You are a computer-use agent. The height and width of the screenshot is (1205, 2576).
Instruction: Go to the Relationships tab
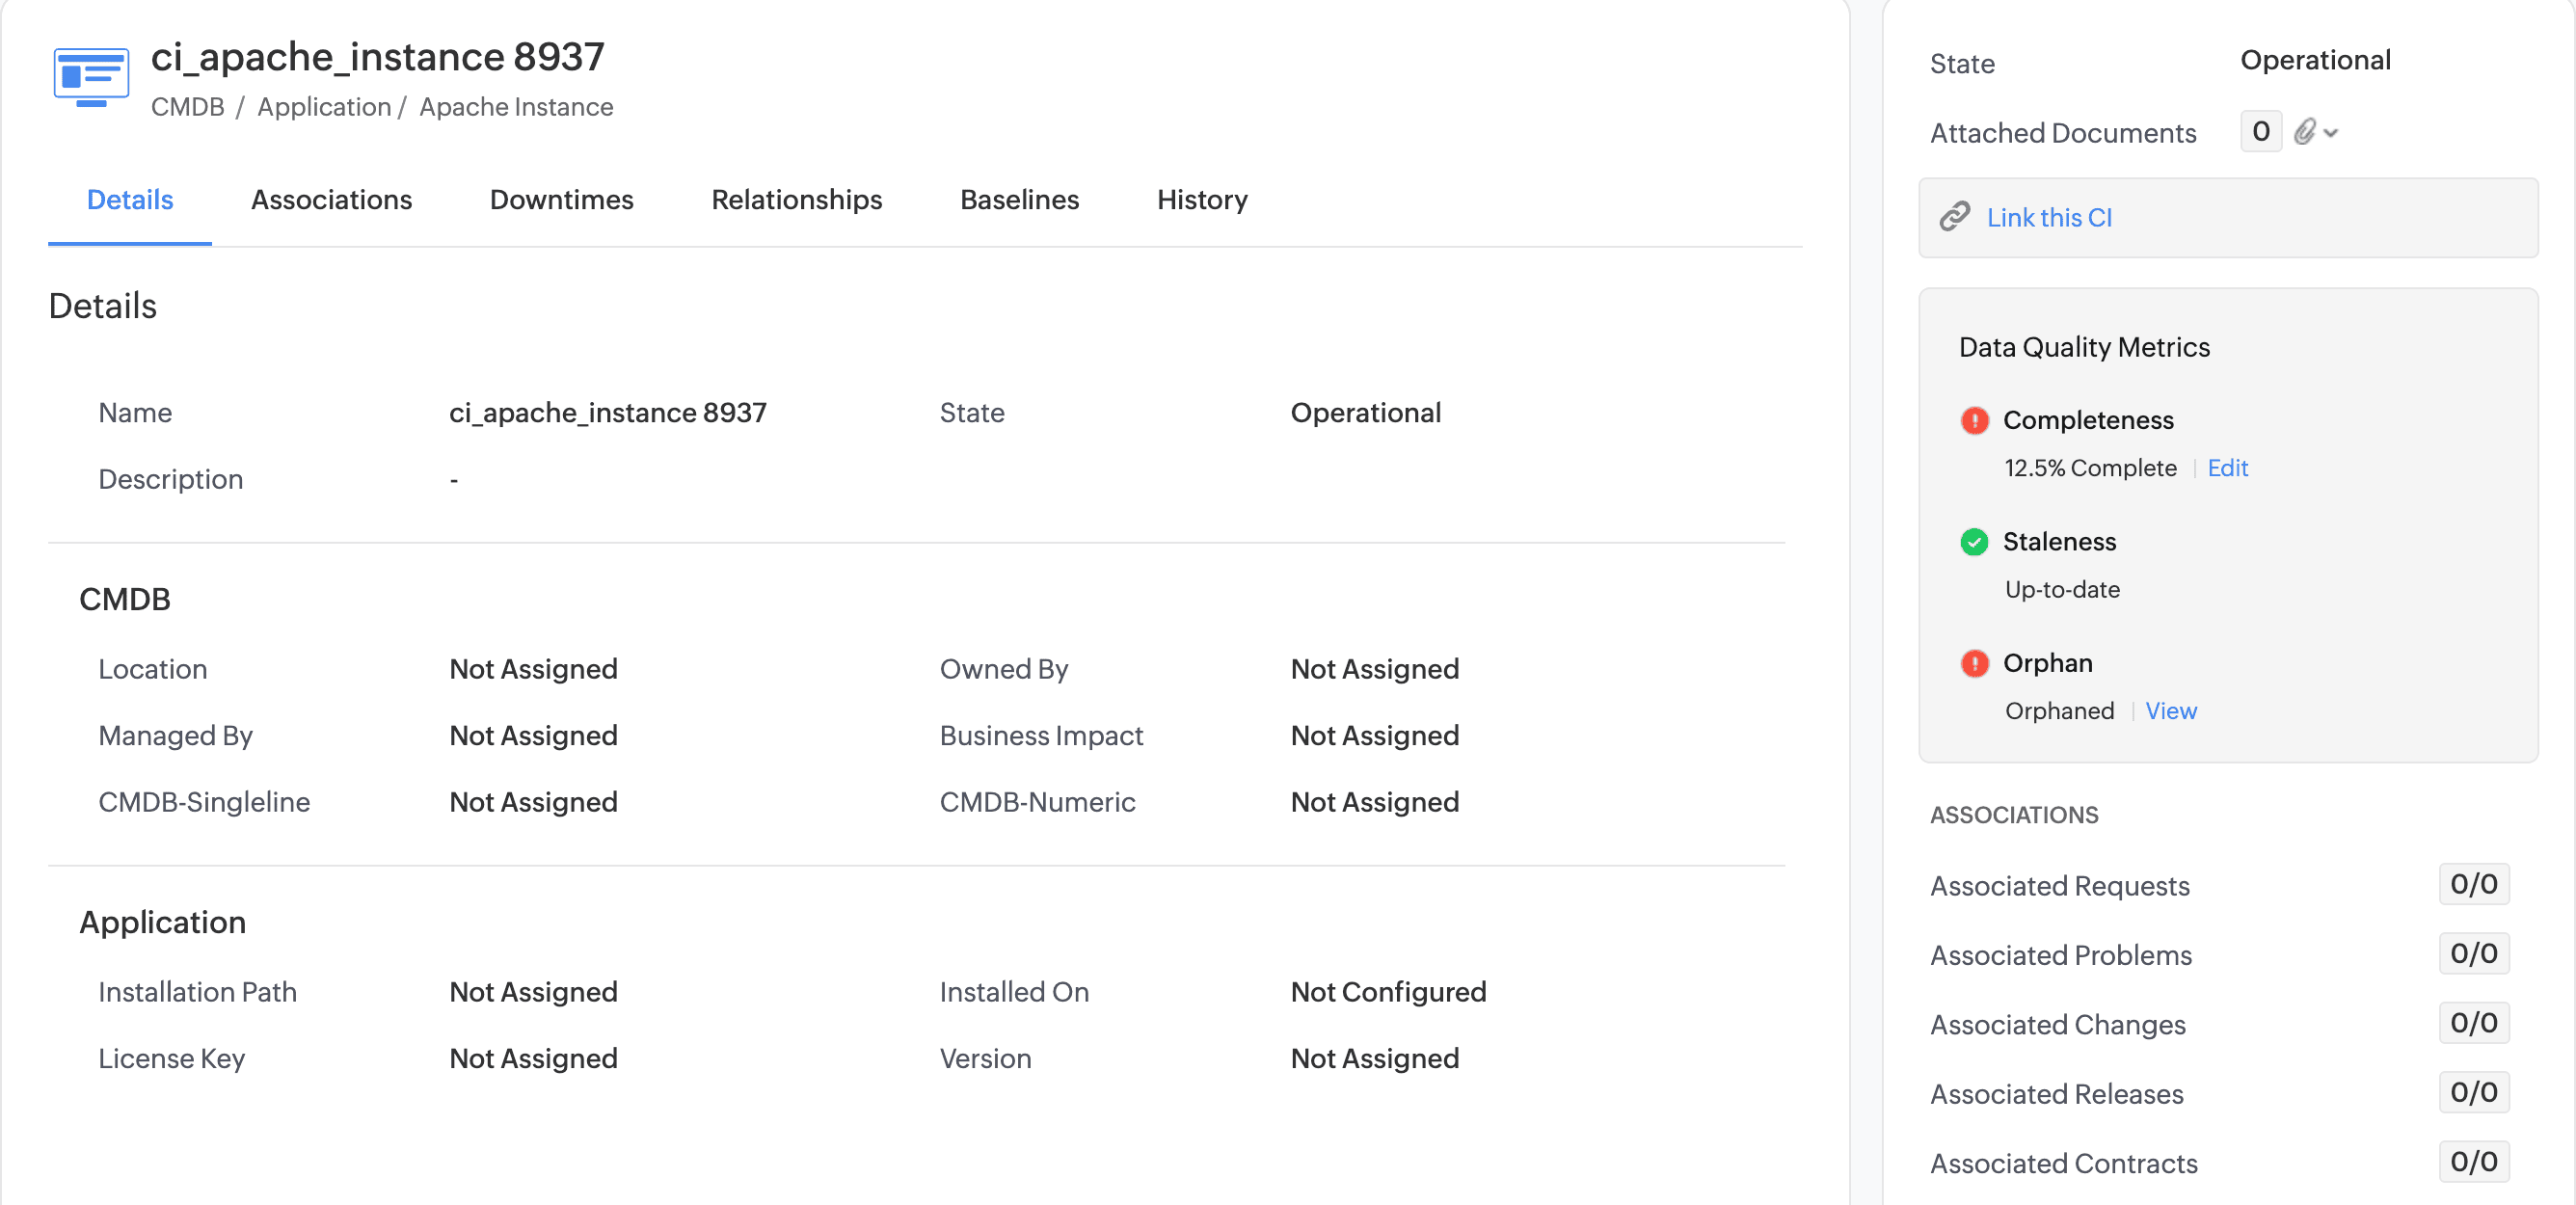pos(796,200)
